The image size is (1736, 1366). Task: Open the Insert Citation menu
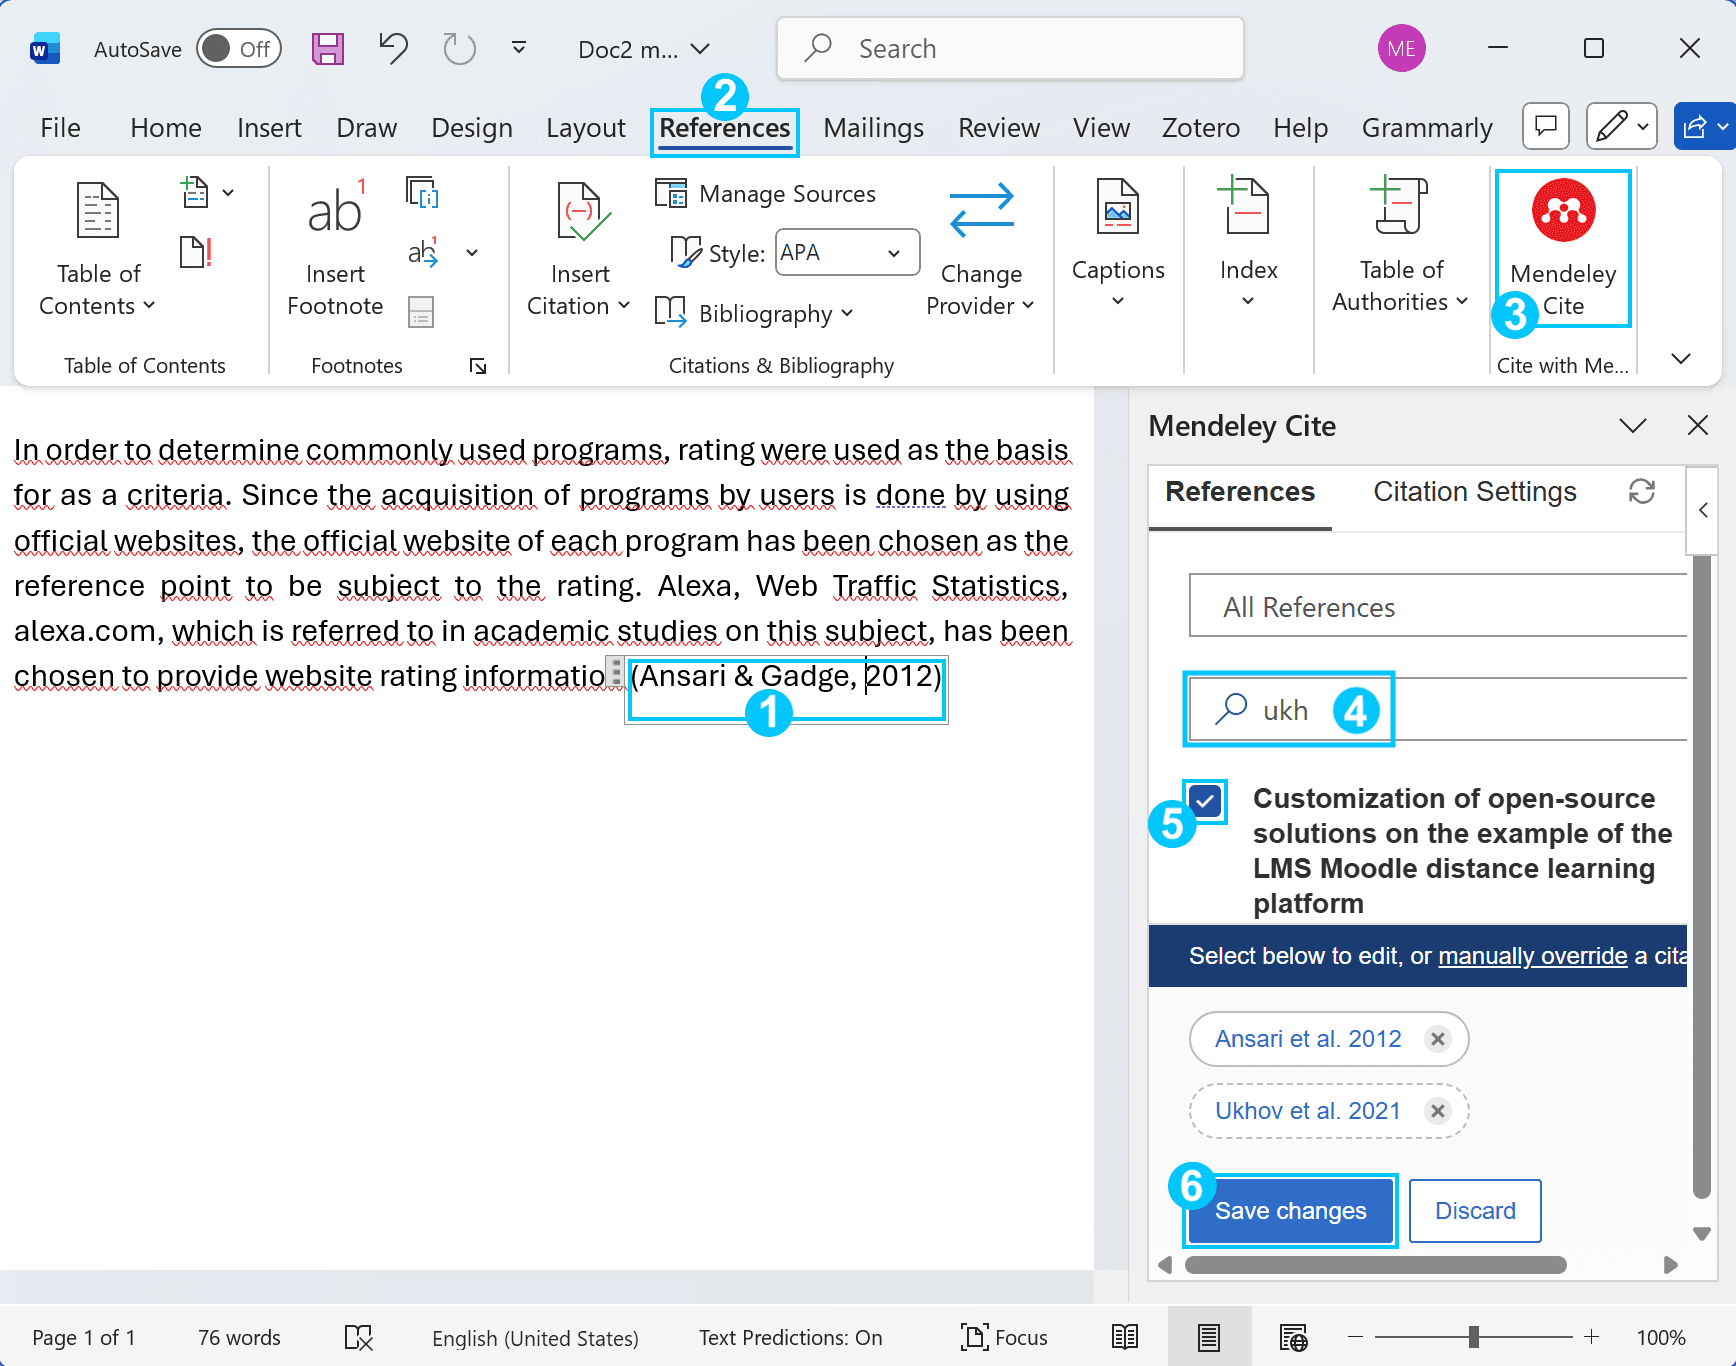(579, 248)
